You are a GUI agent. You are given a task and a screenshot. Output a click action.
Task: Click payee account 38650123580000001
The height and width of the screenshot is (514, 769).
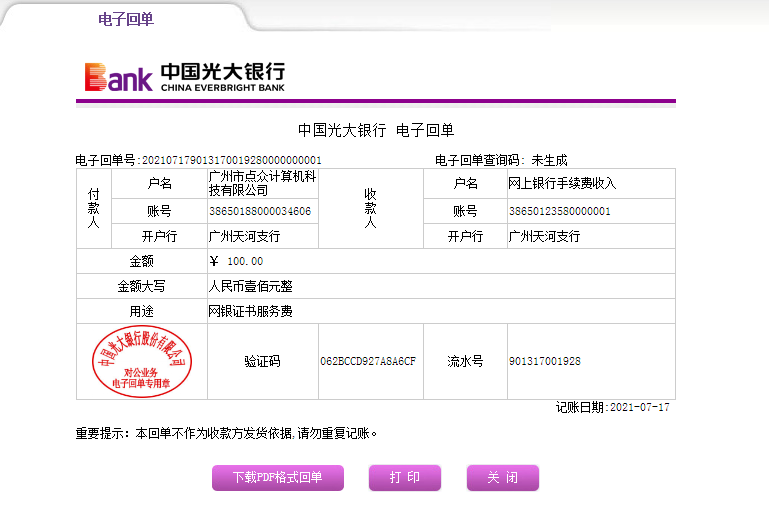[560, 211]
